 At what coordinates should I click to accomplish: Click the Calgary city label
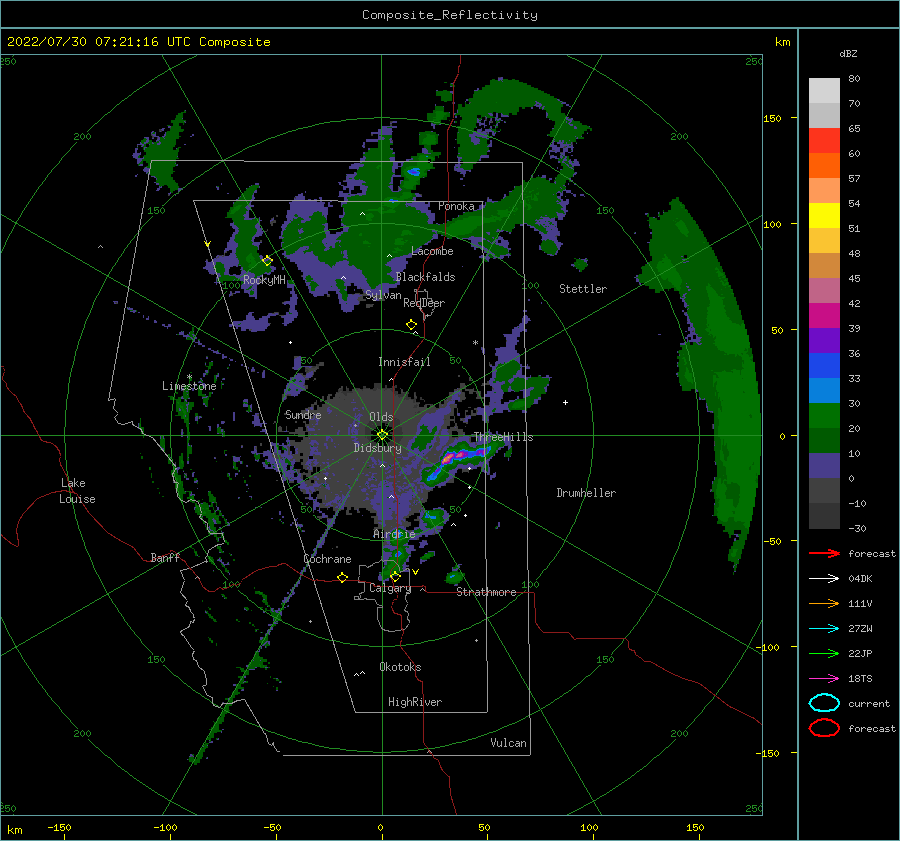(x=390, y=588)
